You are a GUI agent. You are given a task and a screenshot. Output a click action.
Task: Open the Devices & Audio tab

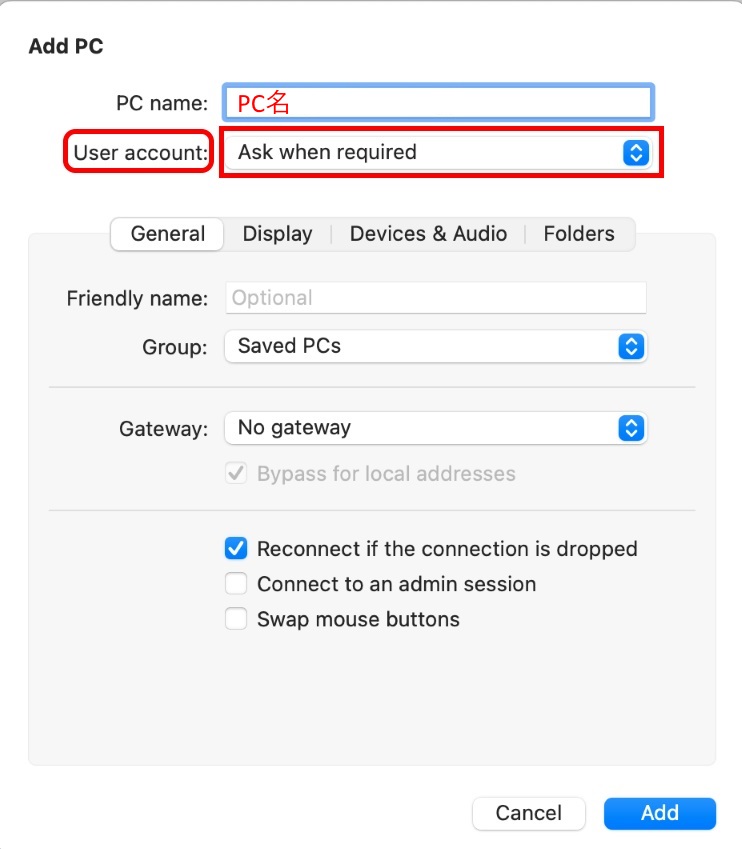click(x=428, y=234)
